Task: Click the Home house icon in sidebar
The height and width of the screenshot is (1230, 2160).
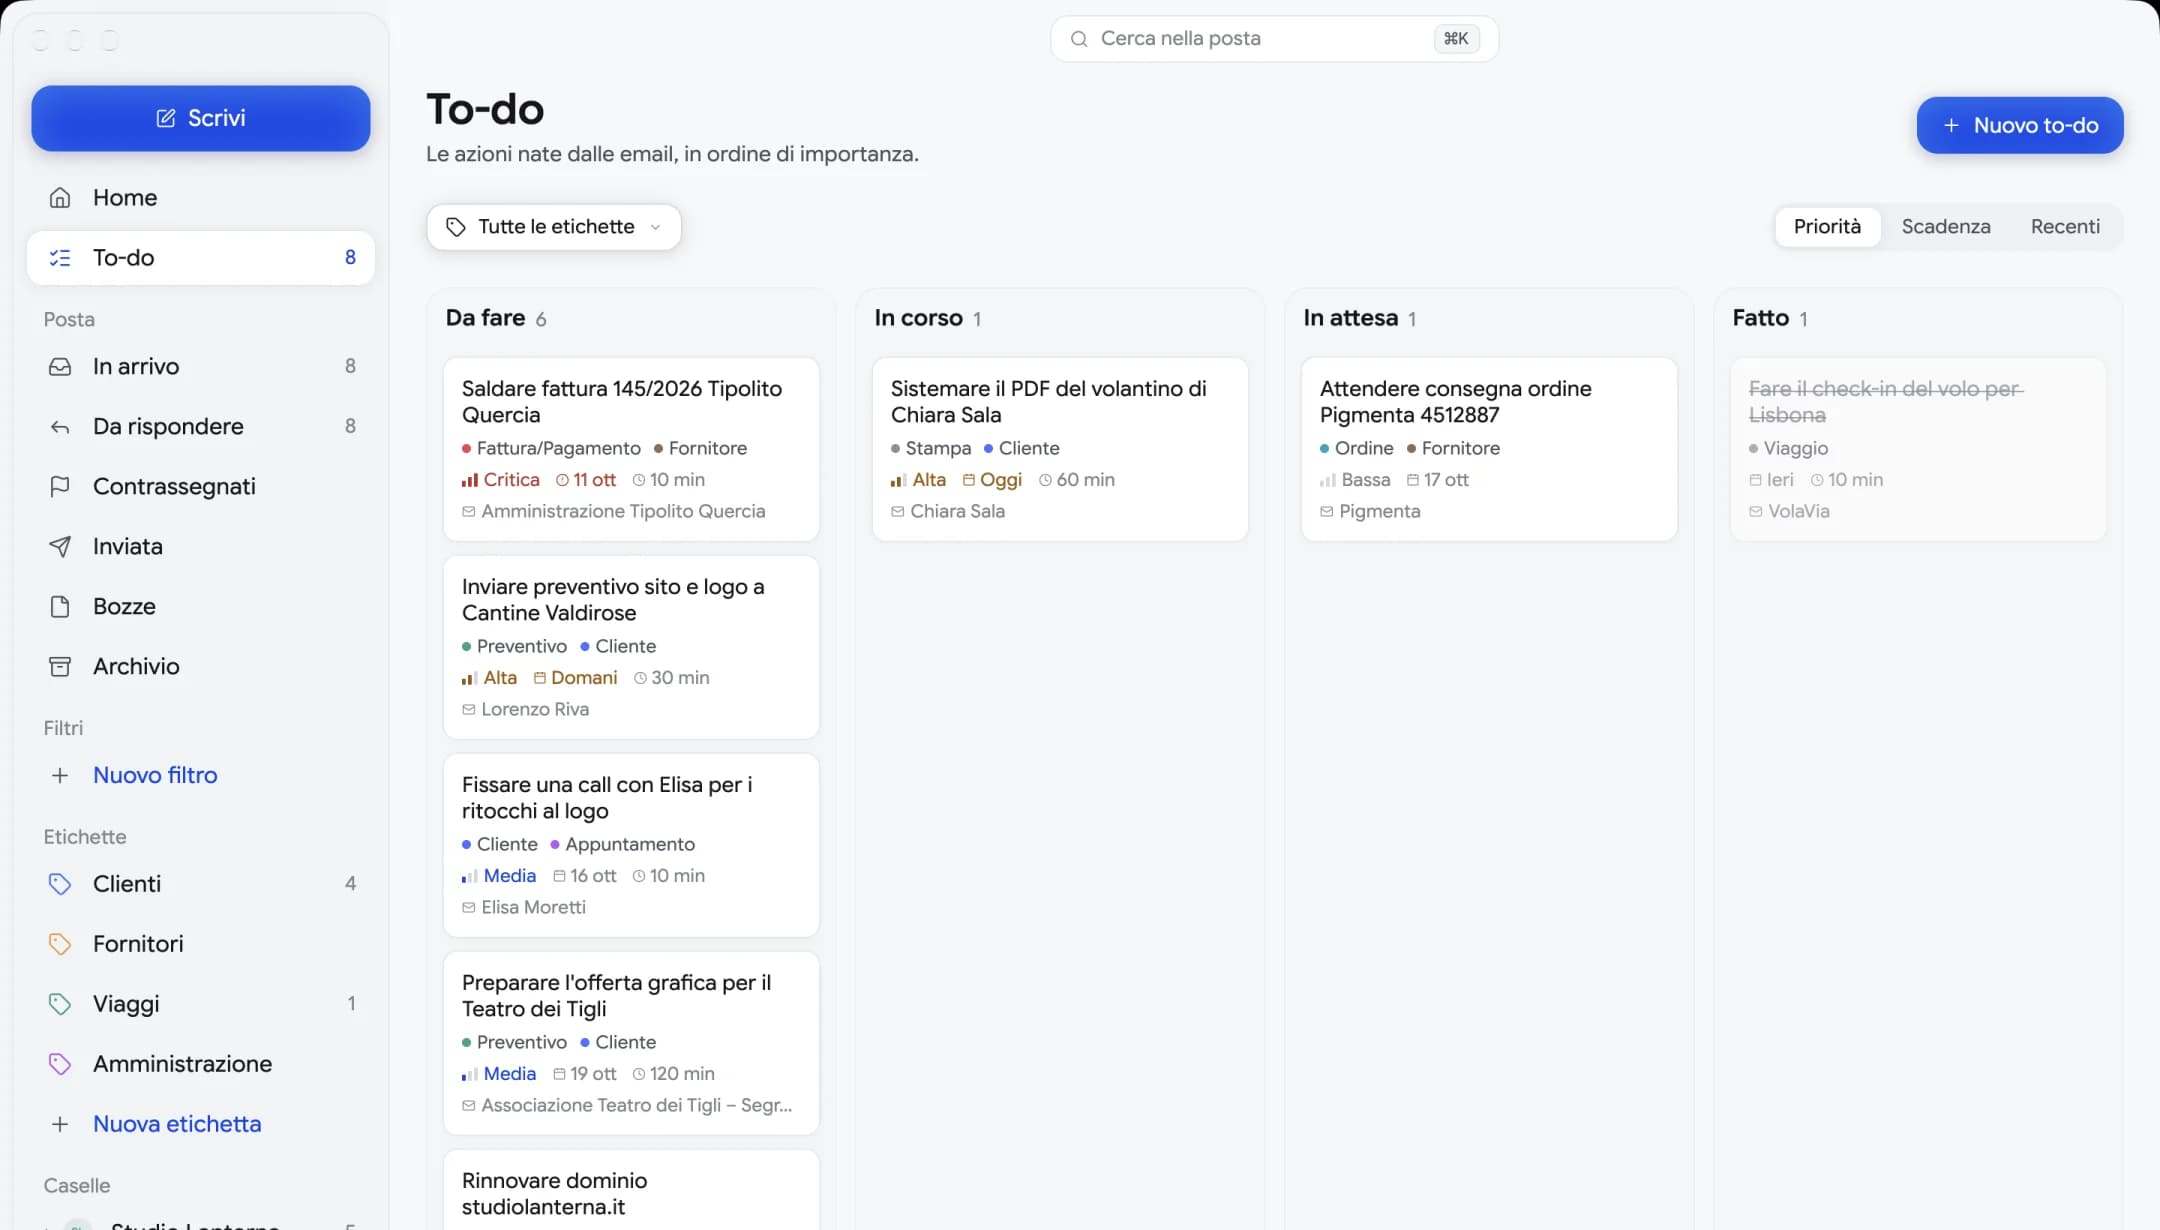Action: pos(60,198)
